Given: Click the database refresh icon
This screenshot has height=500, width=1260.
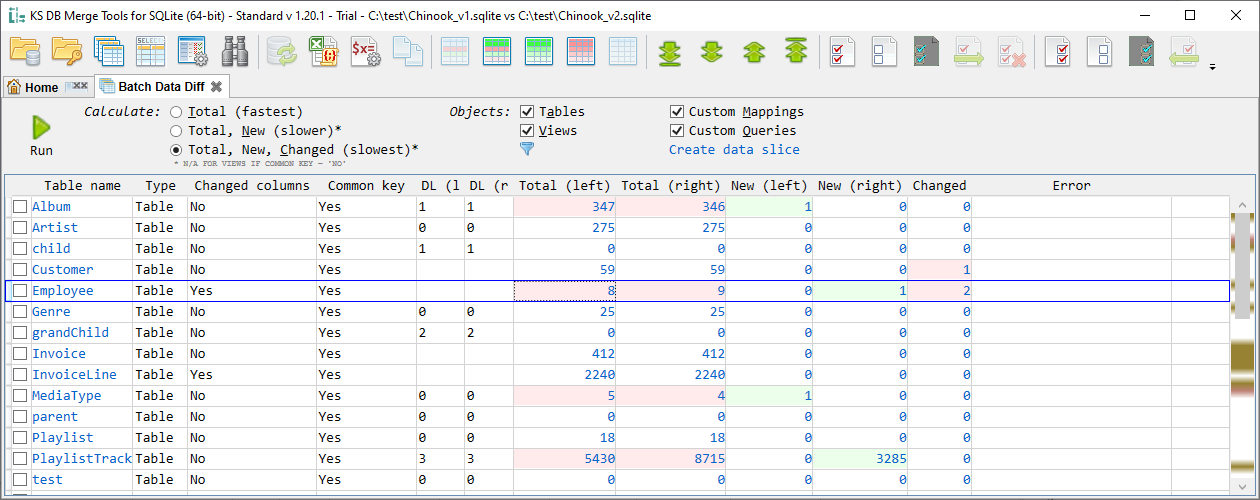Looking at the screenshot, I should click(281, 51).
